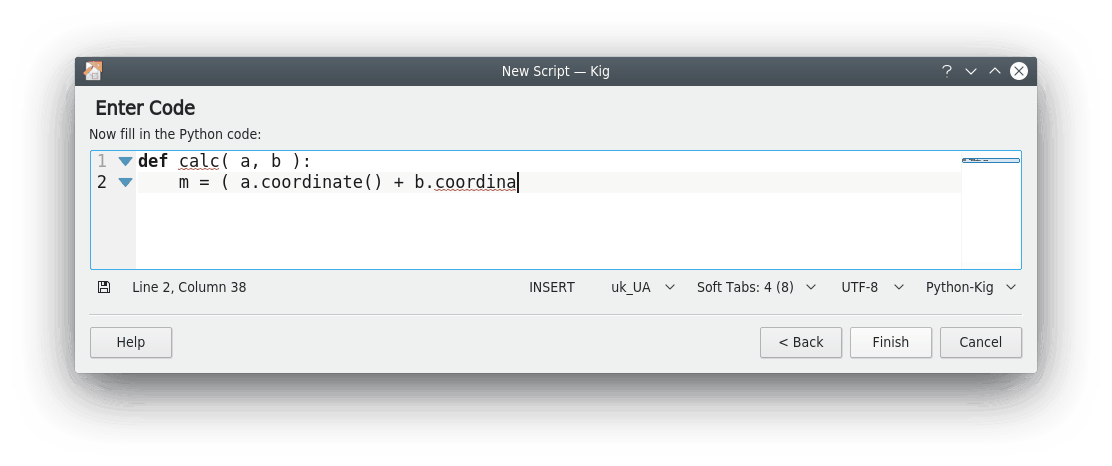Click the save document icon in status bar
The image size is (1112, 466).
click(104, 287)
